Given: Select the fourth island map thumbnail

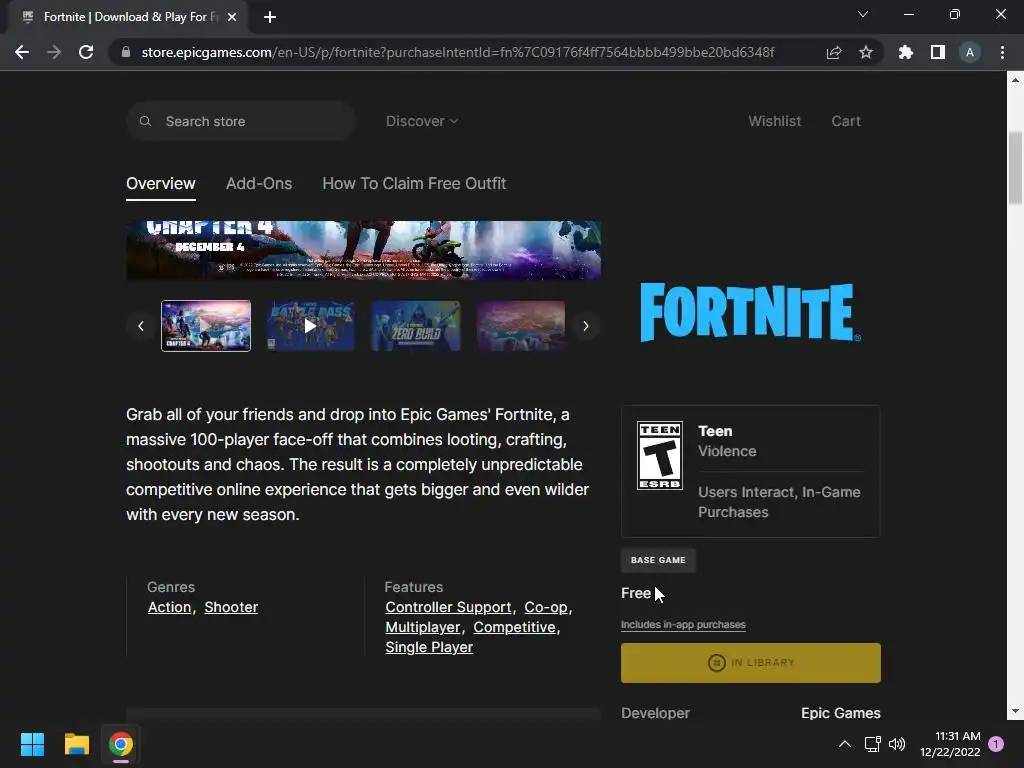Looking at the screenshot, I should pos(521,326).
